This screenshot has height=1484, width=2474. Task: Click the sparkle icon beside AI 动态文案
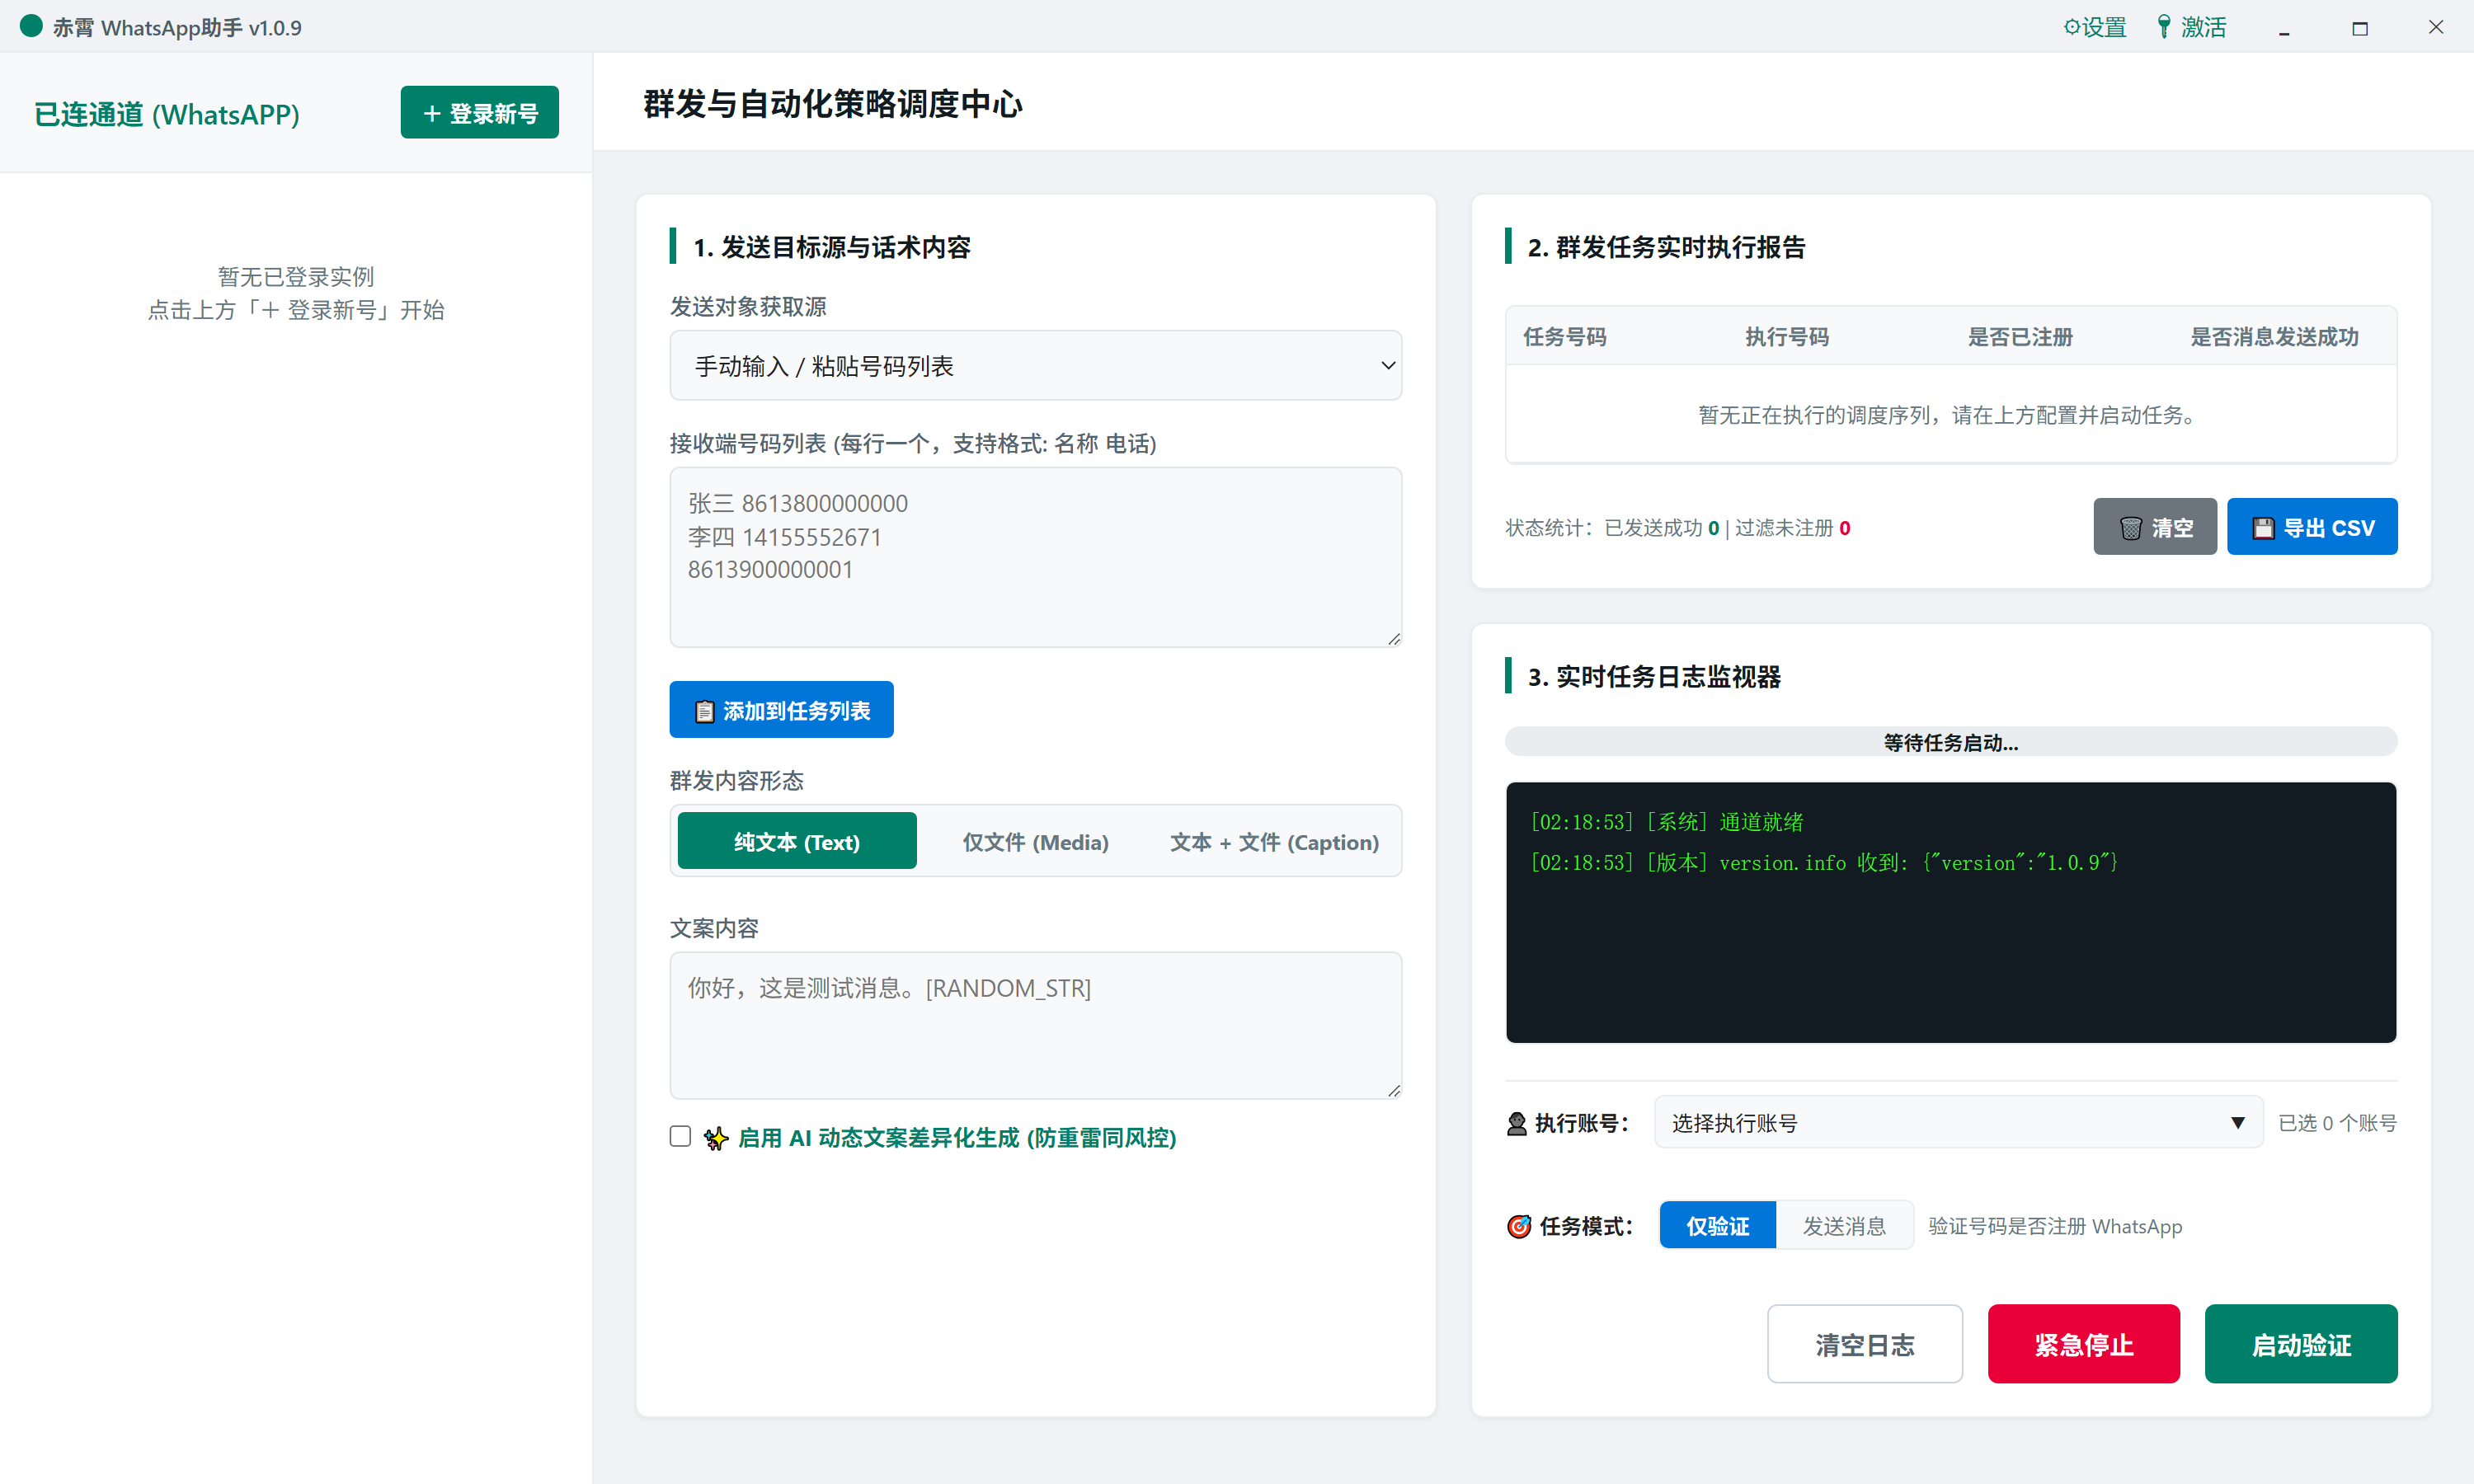point(716,1138)
